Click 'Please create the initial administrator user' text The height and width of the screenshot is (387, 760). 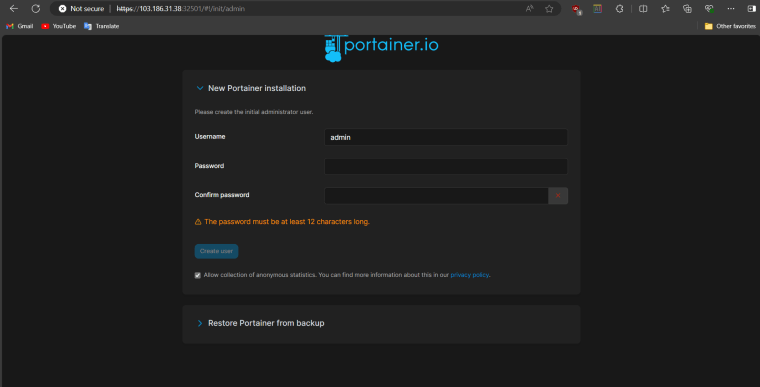[253, 112]
